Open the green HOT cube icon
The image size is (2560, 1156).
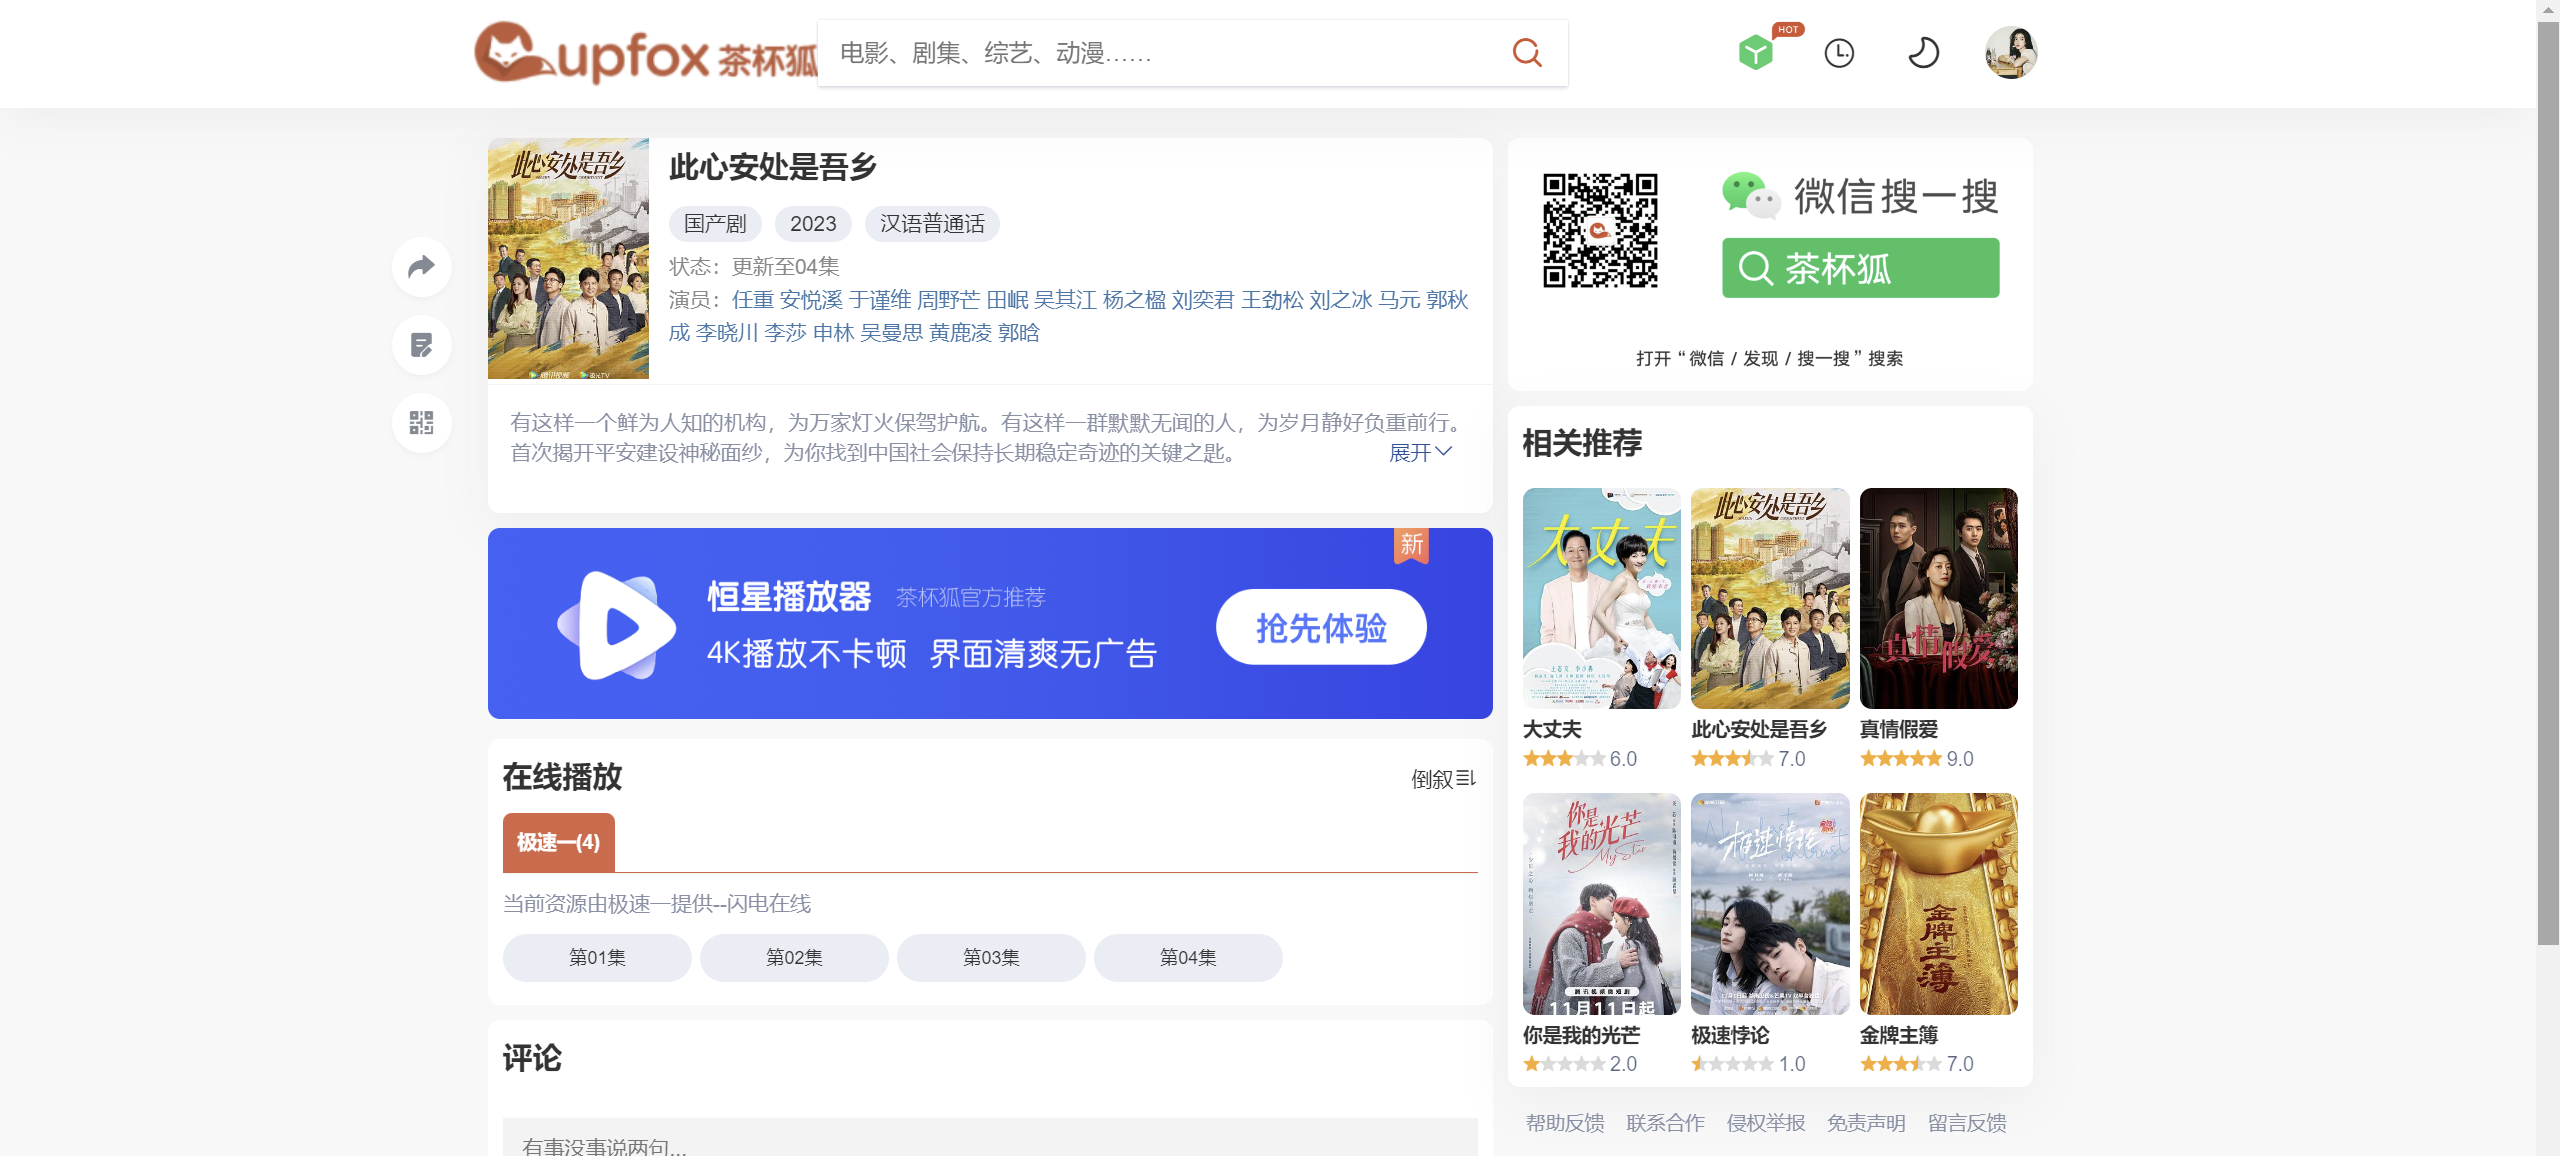point(1755,53)
